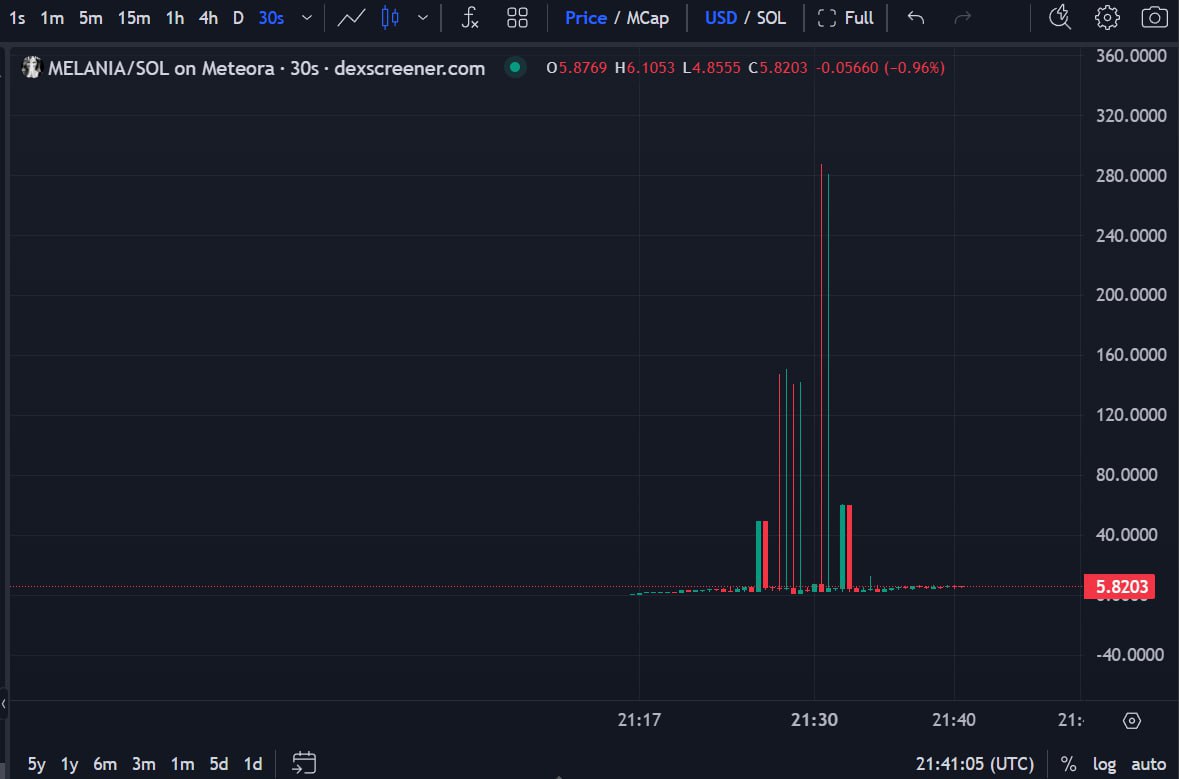Viewport: 1179px width, 779px height.
Task: Open the 21:41:05 (UTC) timezone menu
Action: tap(974, 764)
